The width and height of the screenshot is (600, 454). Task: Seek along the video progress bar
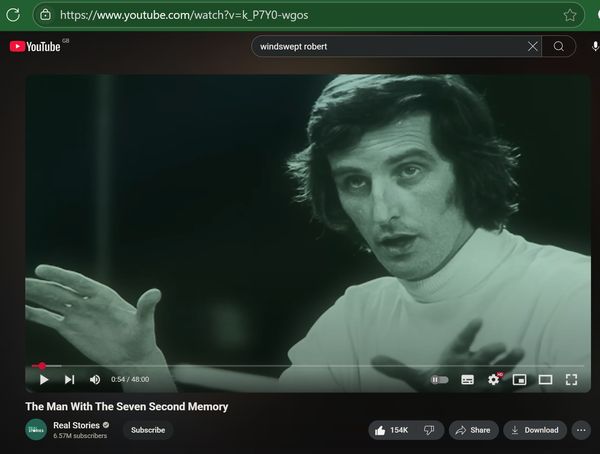click(308, 366)
